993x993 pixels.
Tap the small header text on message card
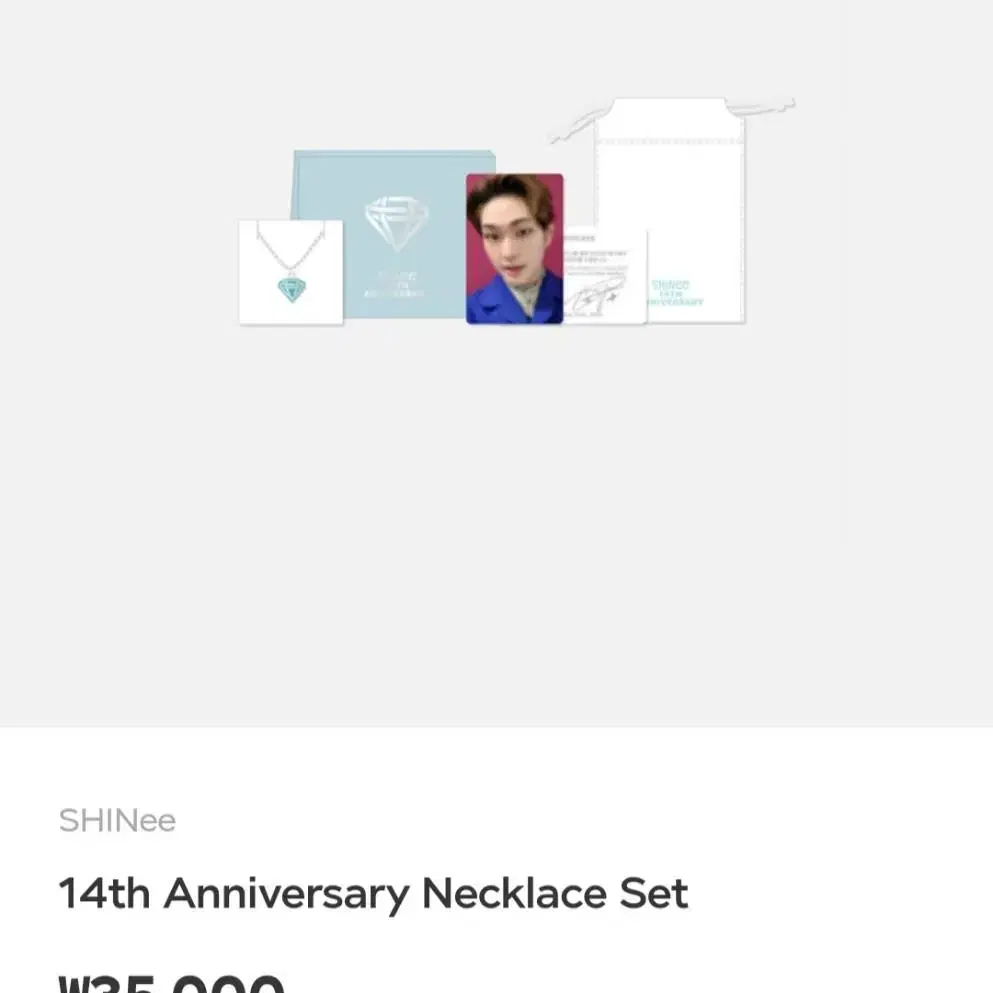[x=579, y=238]
